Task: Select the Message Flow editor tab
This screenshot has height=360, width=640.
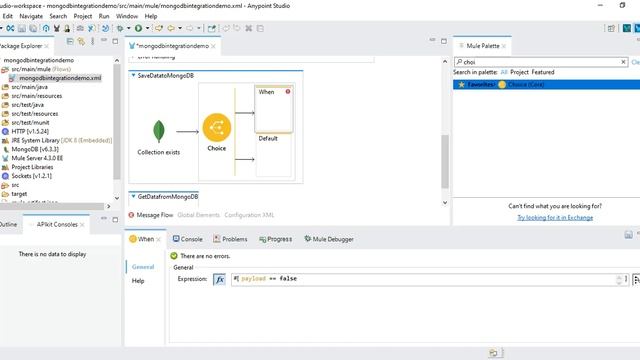Action: [x=151, y=215]
